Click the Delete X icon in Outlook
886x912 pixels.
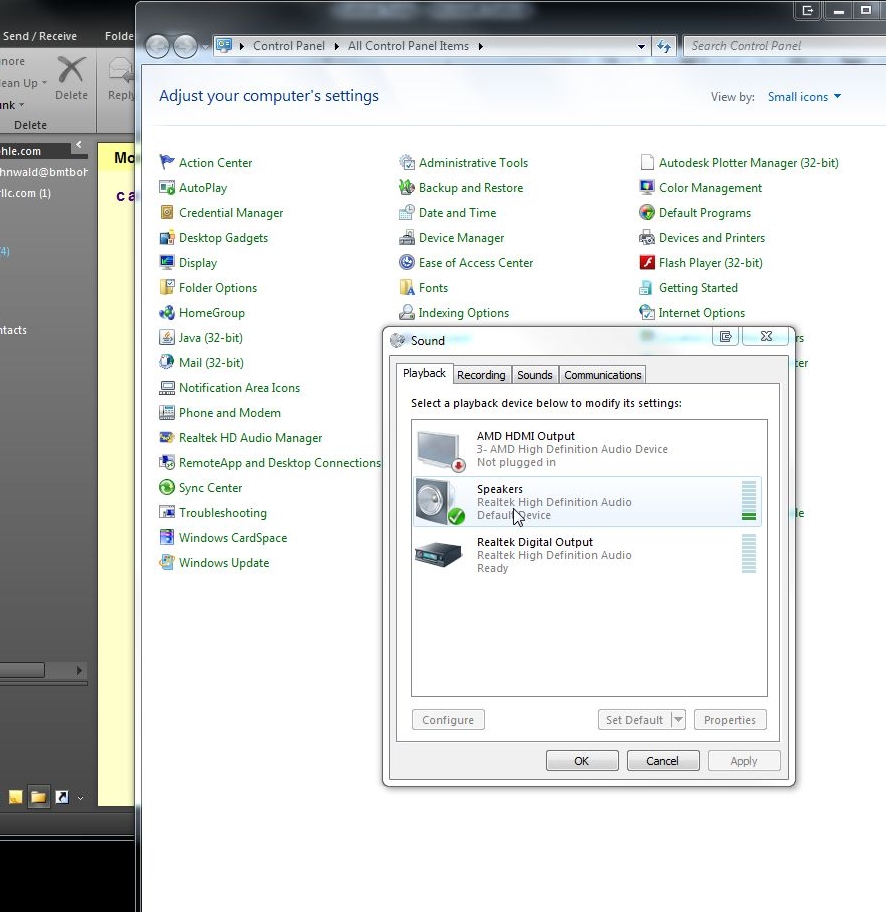click(72, 70)
